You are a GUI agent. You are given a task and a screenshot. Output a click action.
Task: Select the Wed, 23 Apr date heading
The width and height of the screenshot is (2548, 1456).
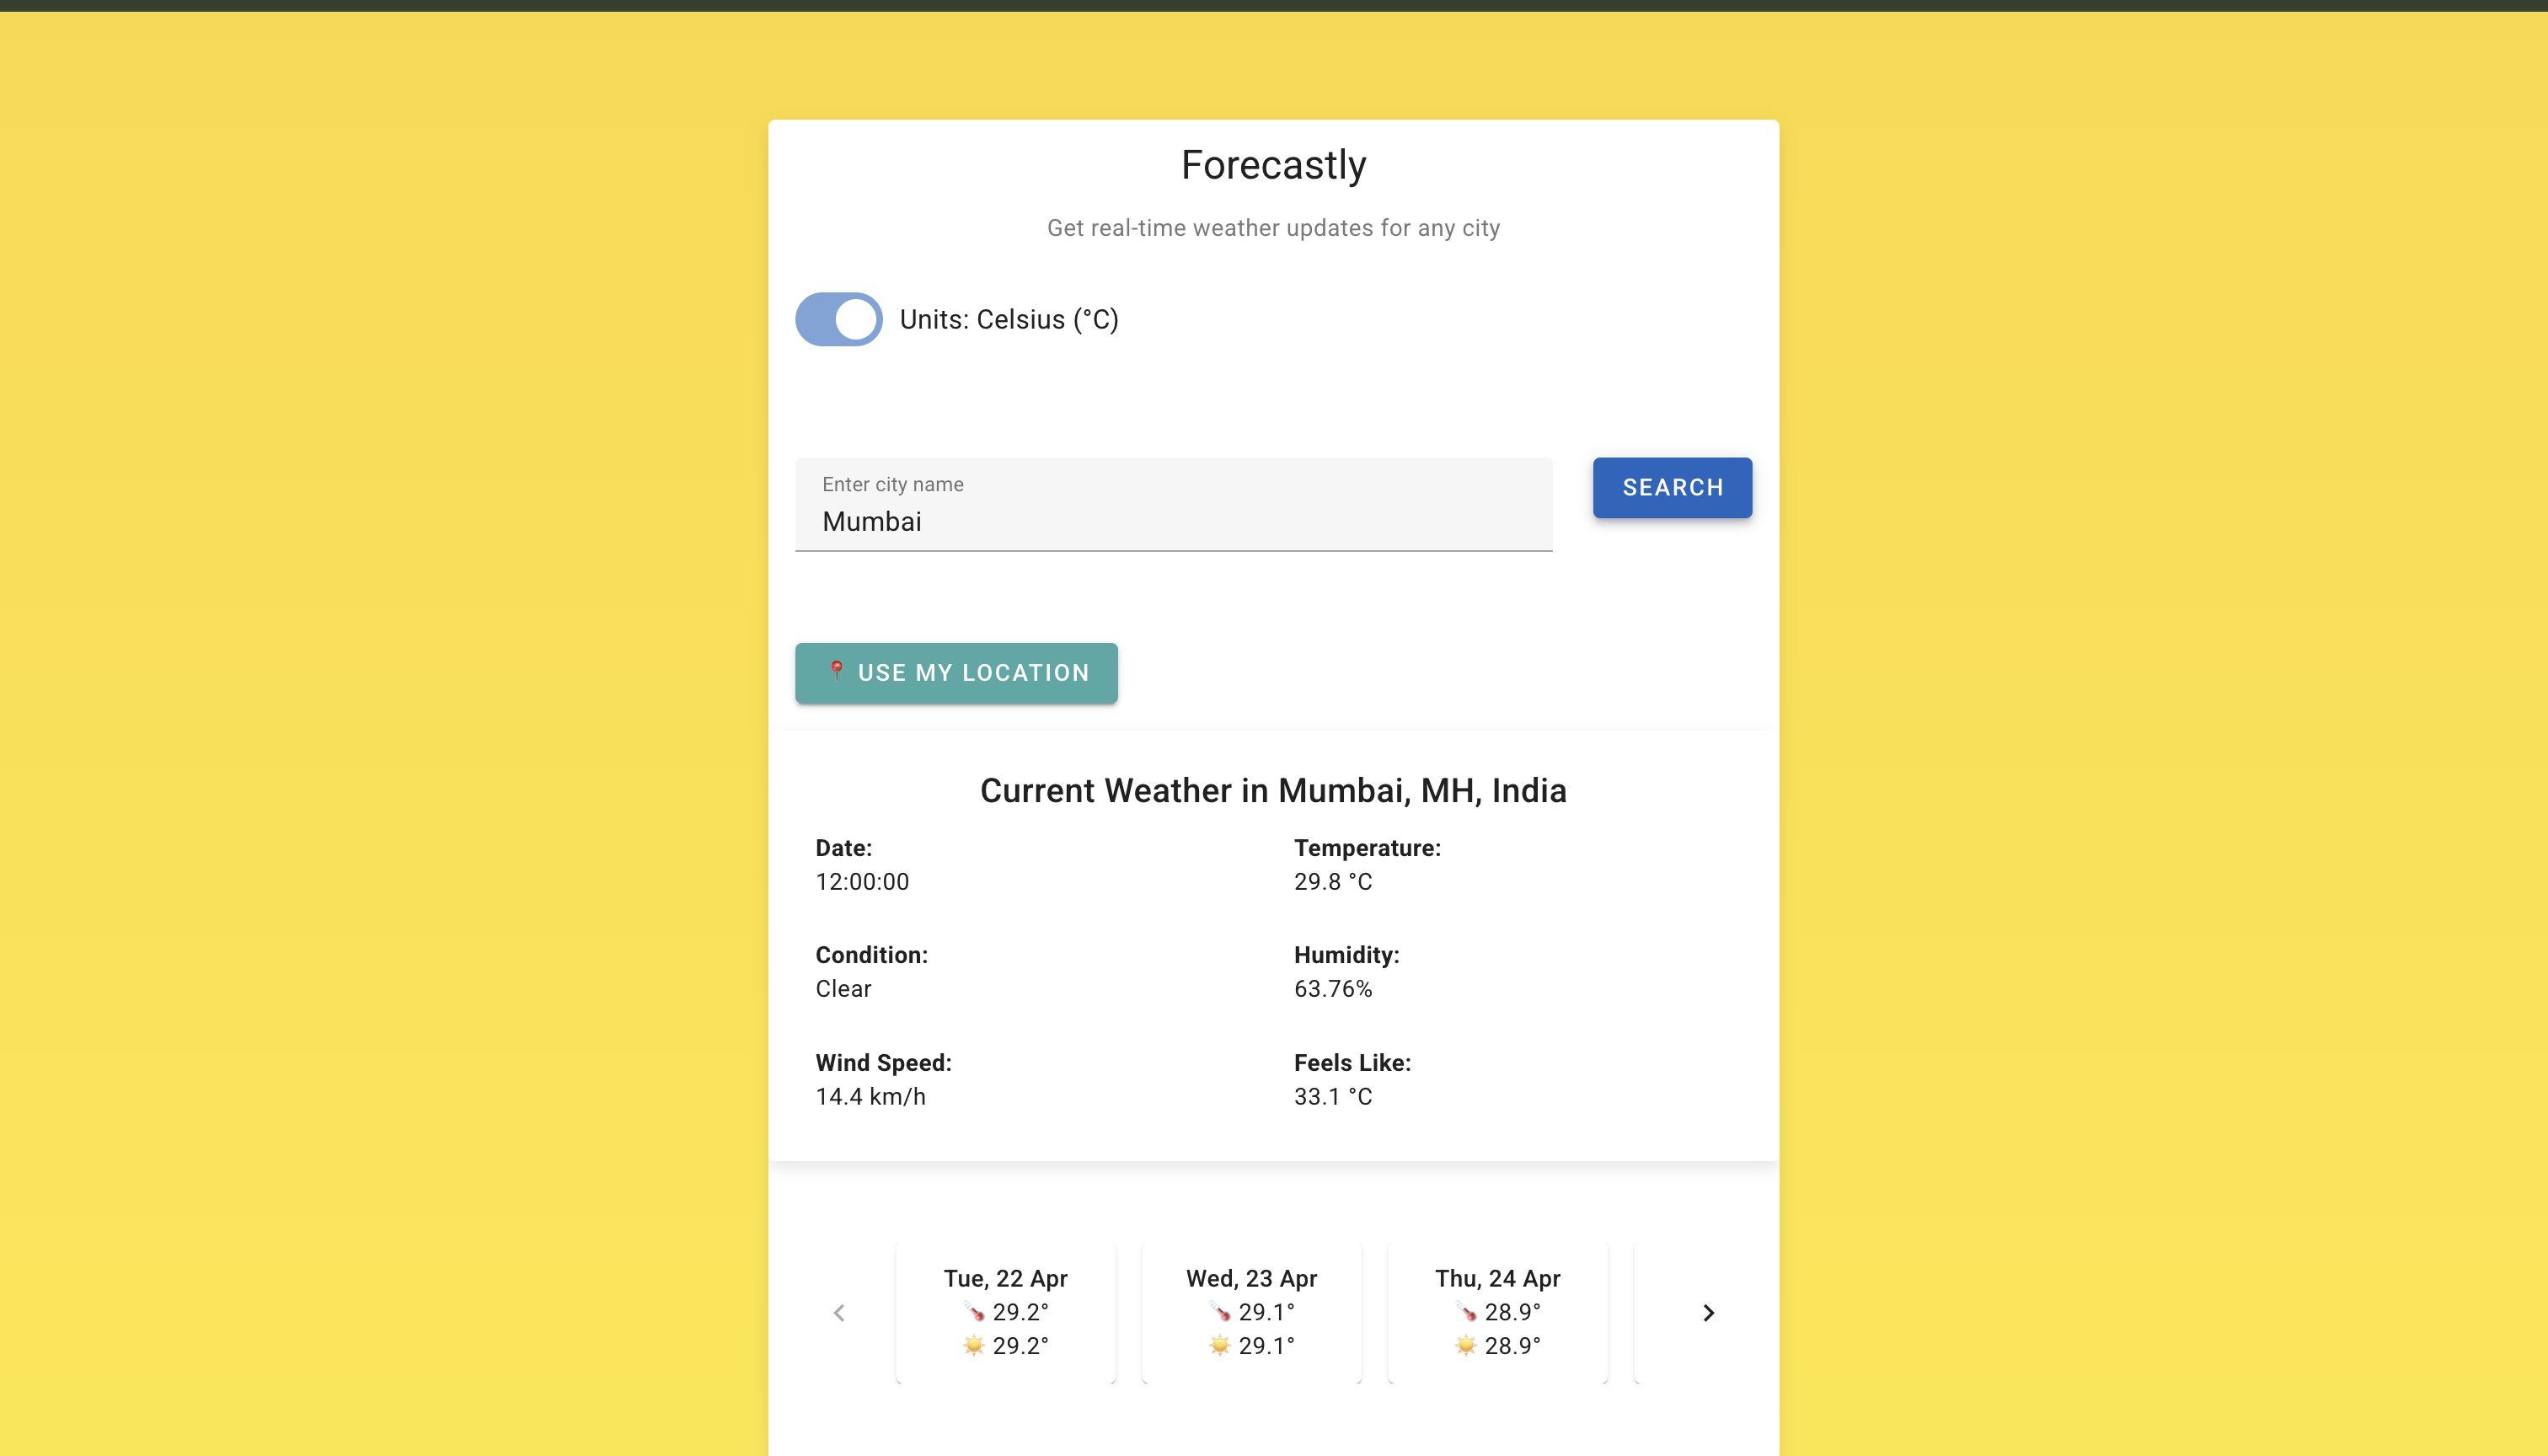[x=1251, y=1278]
